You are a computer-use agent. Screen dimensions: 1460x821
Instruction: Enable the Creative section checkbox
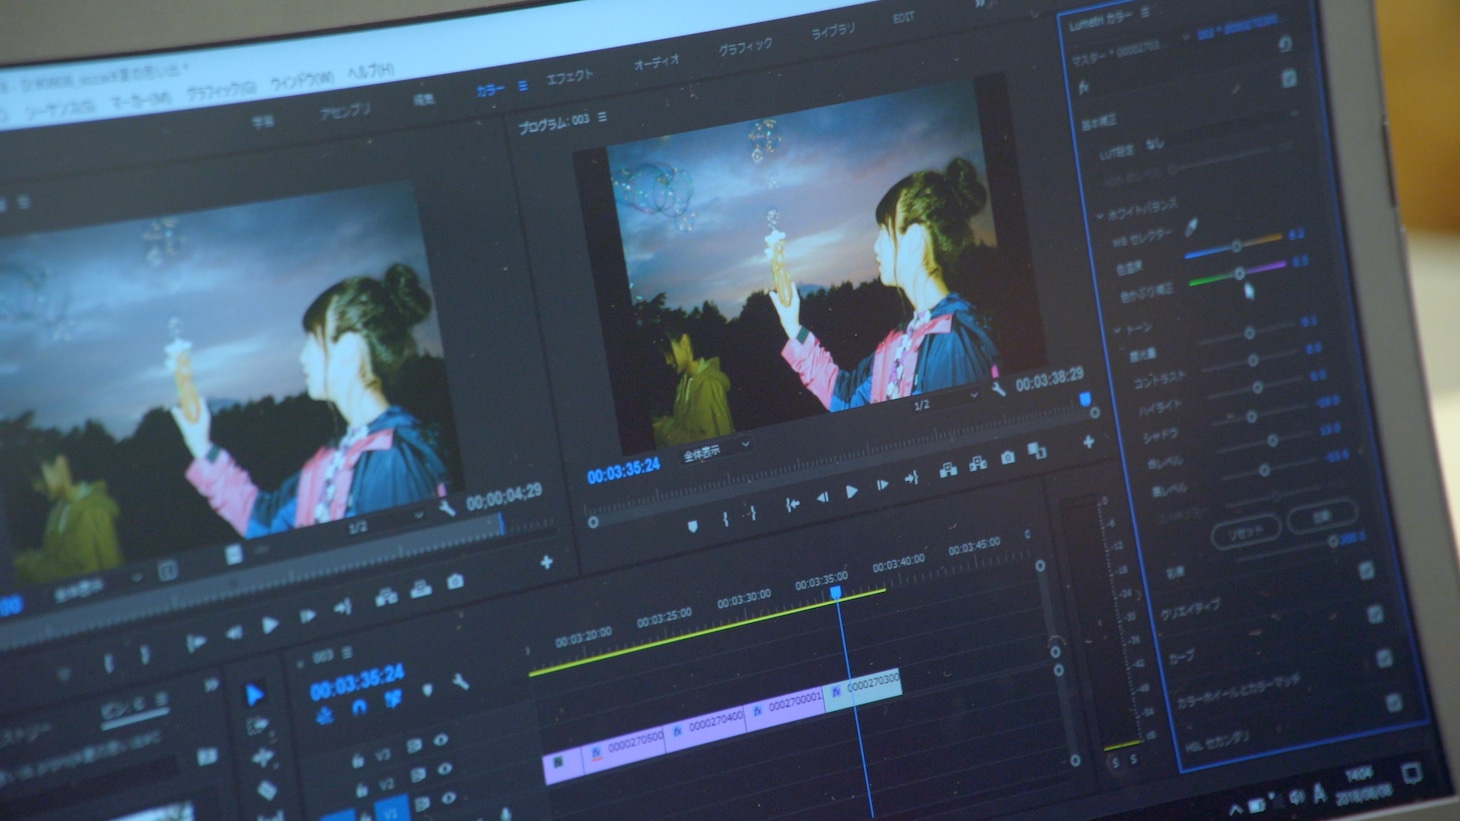1375,613
